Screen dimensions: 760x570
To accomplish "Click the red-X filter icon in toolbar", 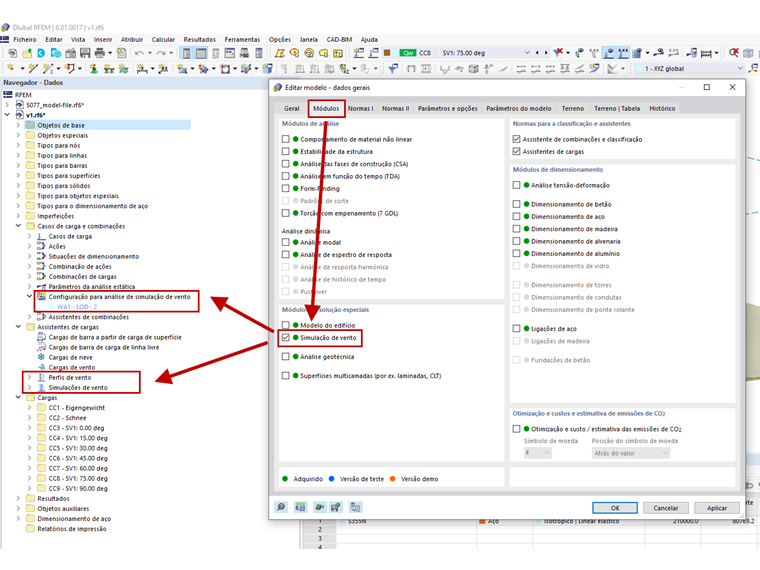I will tap(558, 52).
